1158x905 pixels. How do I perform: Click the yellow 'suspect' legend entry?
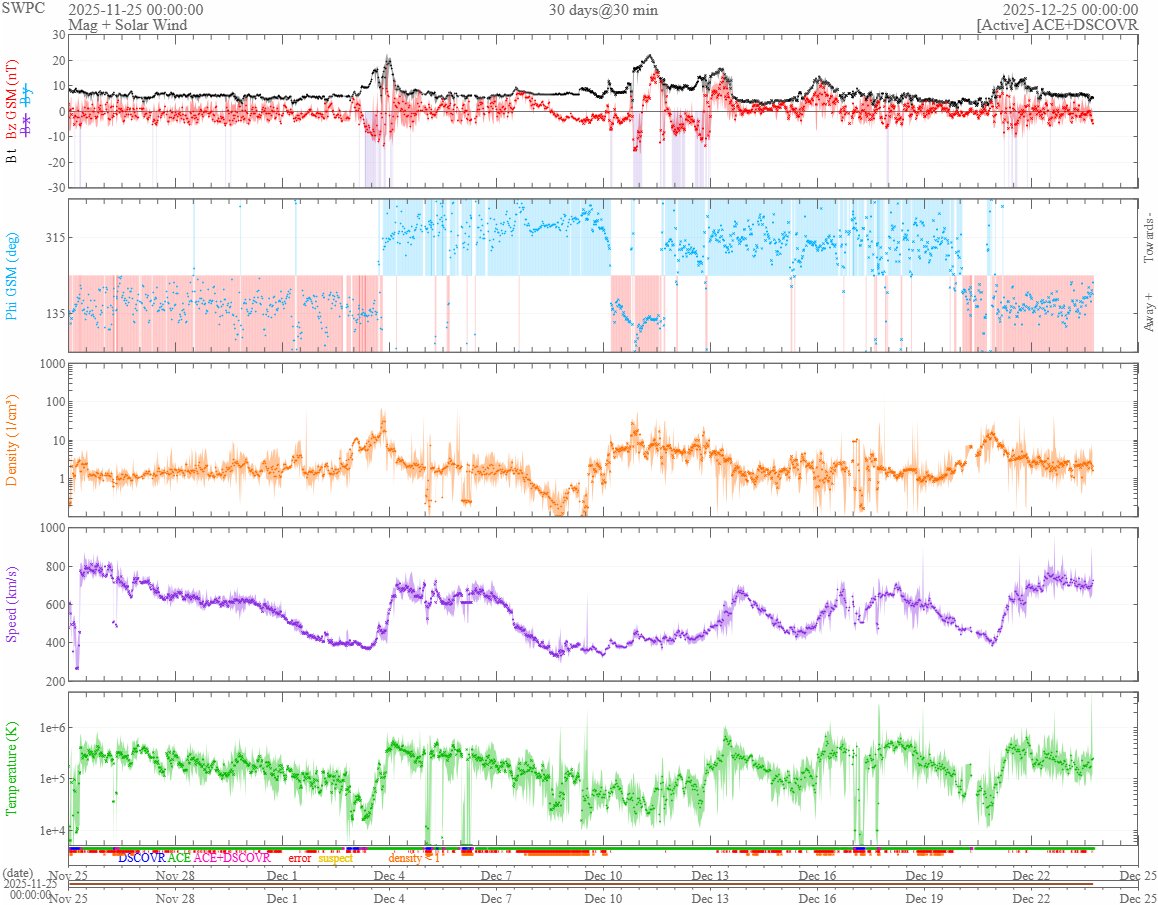click(x=335, y=858)
